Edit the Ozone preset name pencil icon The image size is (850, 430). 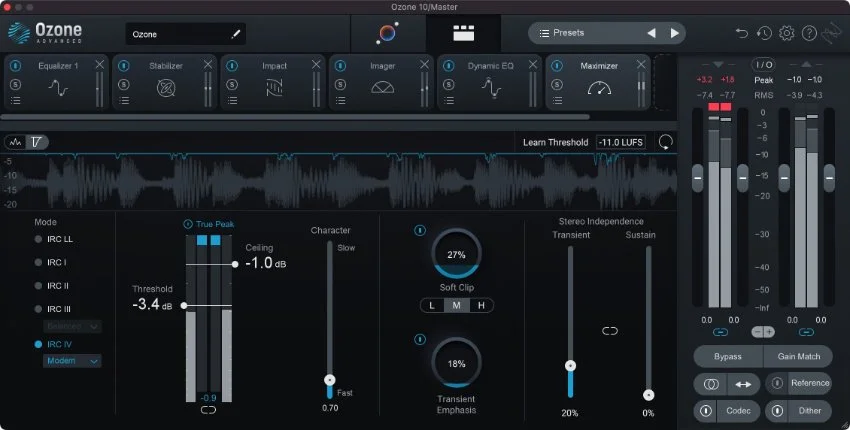click(235, 34)
